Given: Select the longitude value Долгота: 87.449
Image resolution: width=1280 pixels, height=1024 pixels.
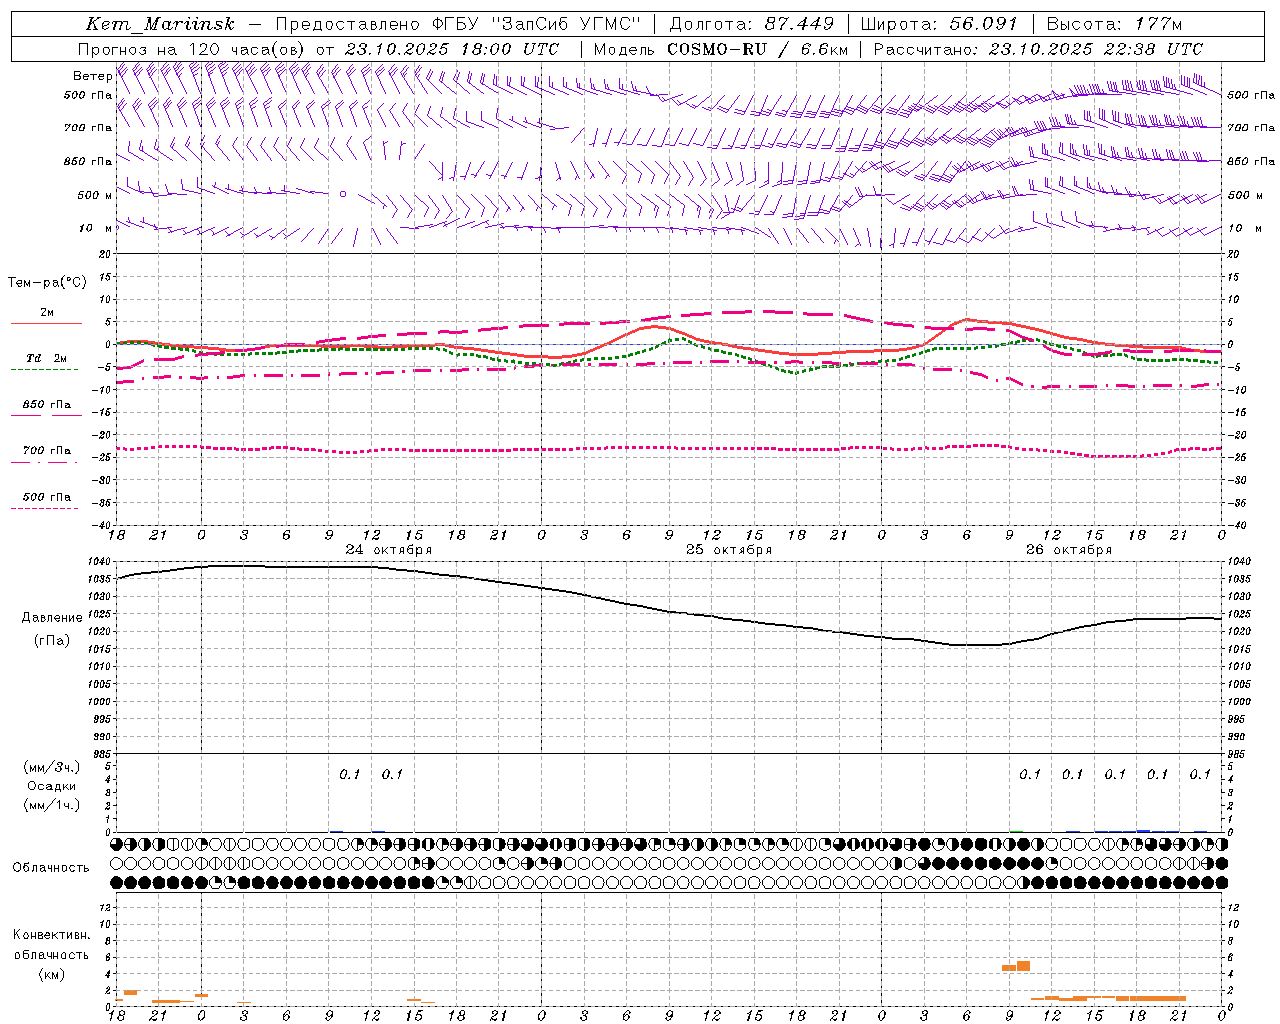Looking at the screenshot, I should coord(752,24).
